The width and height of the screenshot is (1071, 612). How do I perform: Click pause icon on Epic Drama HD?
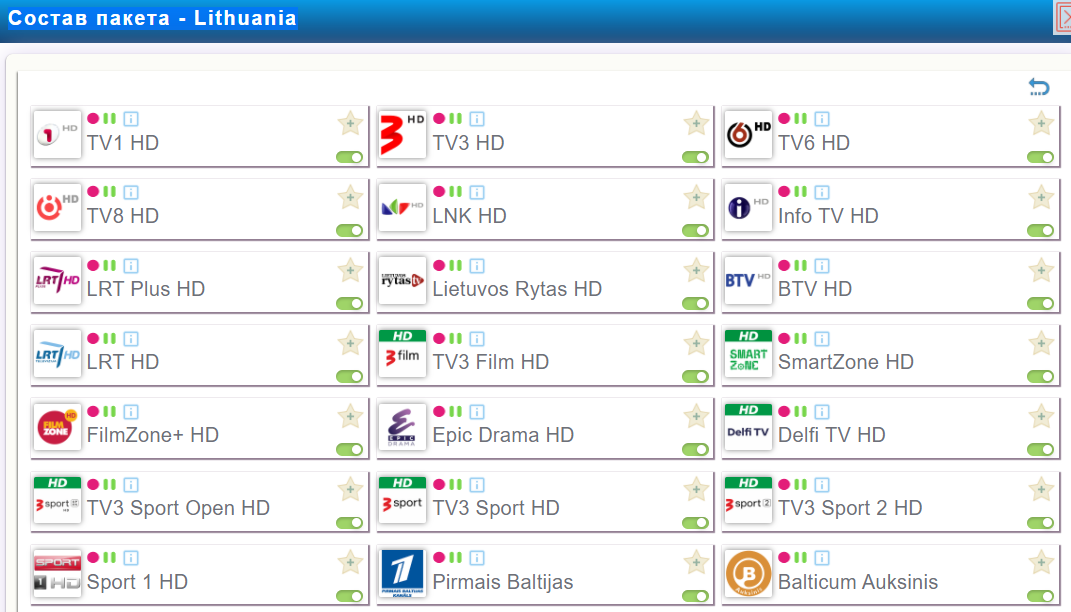[x=455, y=411]
